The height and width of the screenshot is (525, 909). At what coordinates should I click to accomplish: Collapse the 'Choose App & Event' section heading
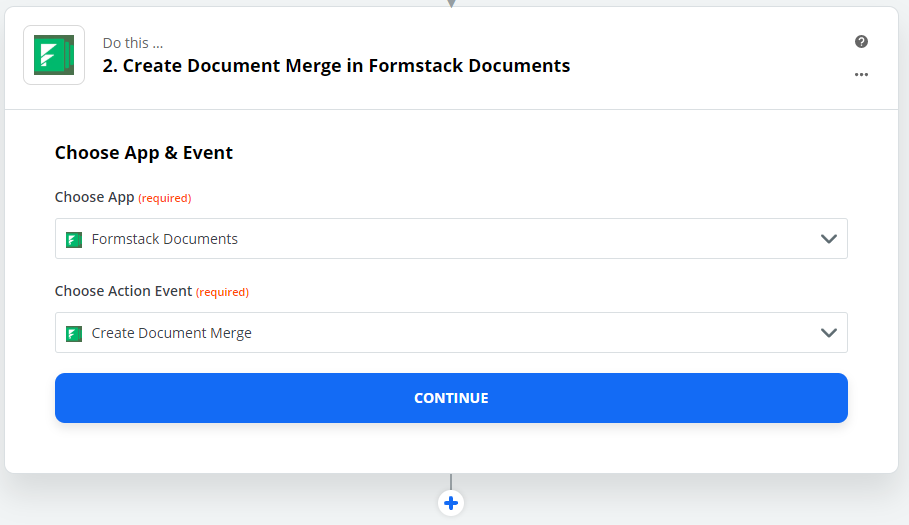(x=143, y=153)
